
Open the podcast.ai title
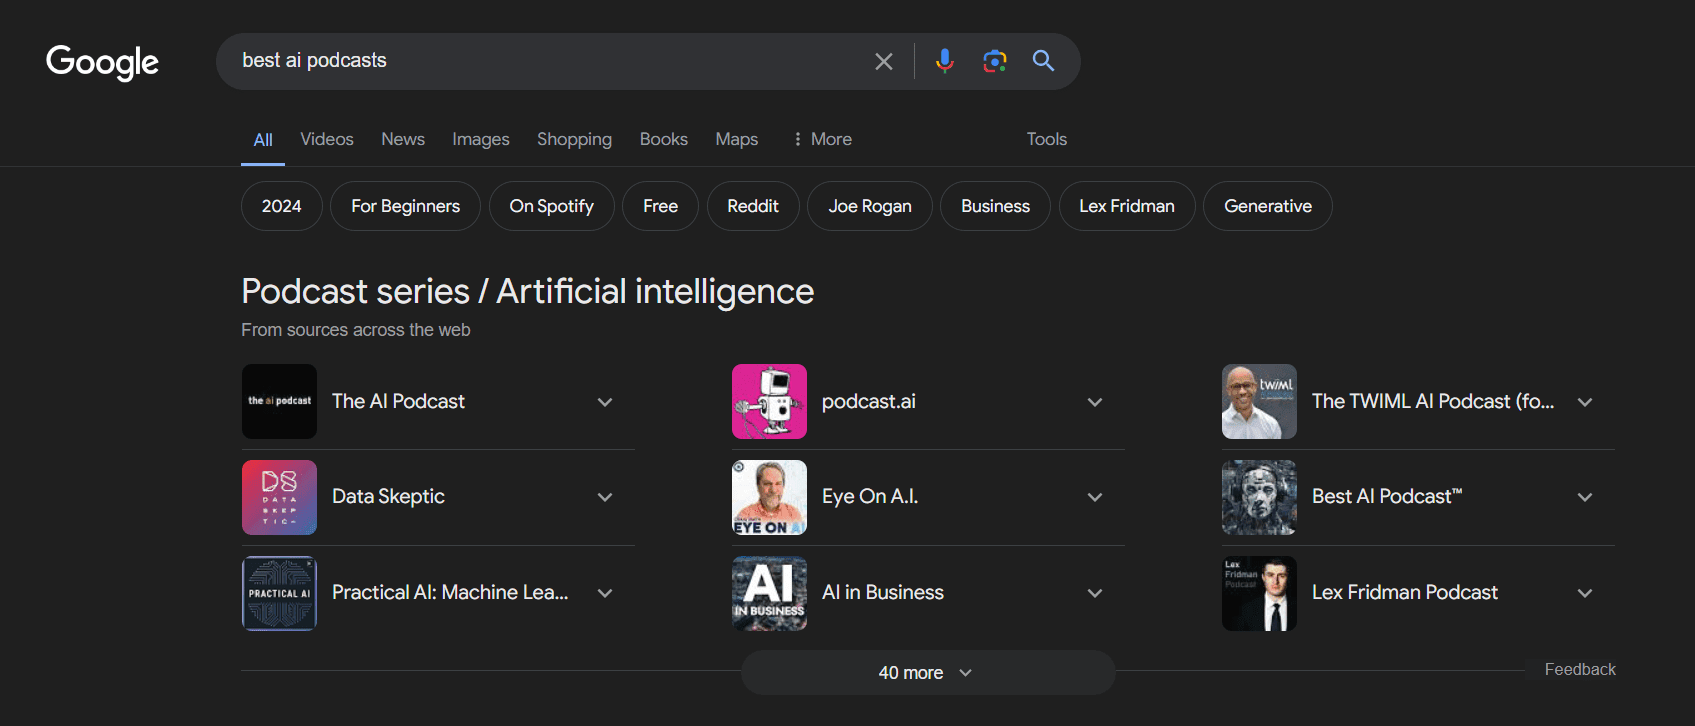click(x=869, y=401)
